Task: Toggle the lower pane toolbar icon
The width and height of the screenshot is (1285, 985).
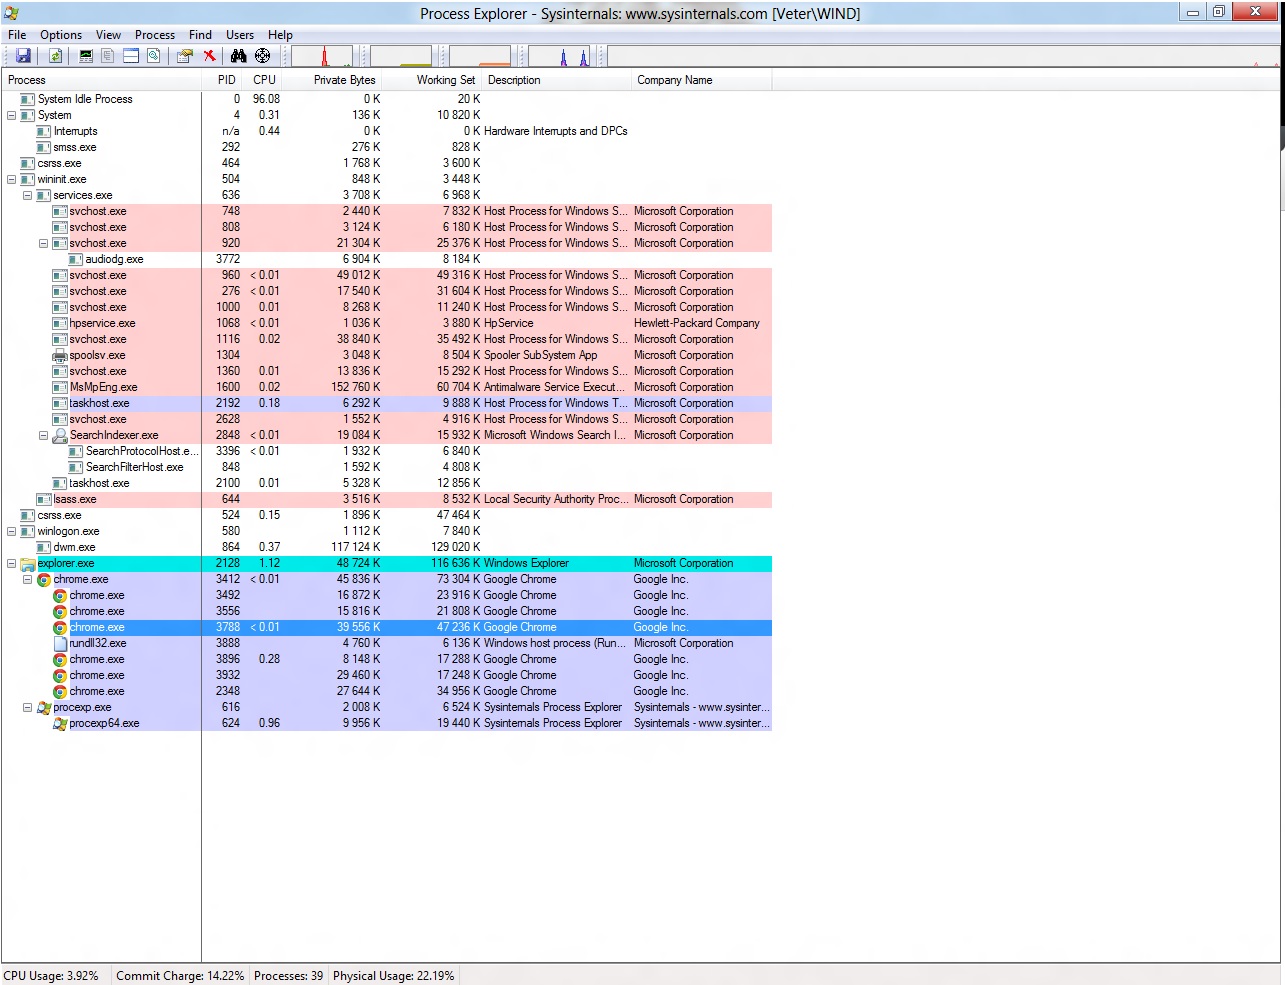Action: click(x=131, y=56)
